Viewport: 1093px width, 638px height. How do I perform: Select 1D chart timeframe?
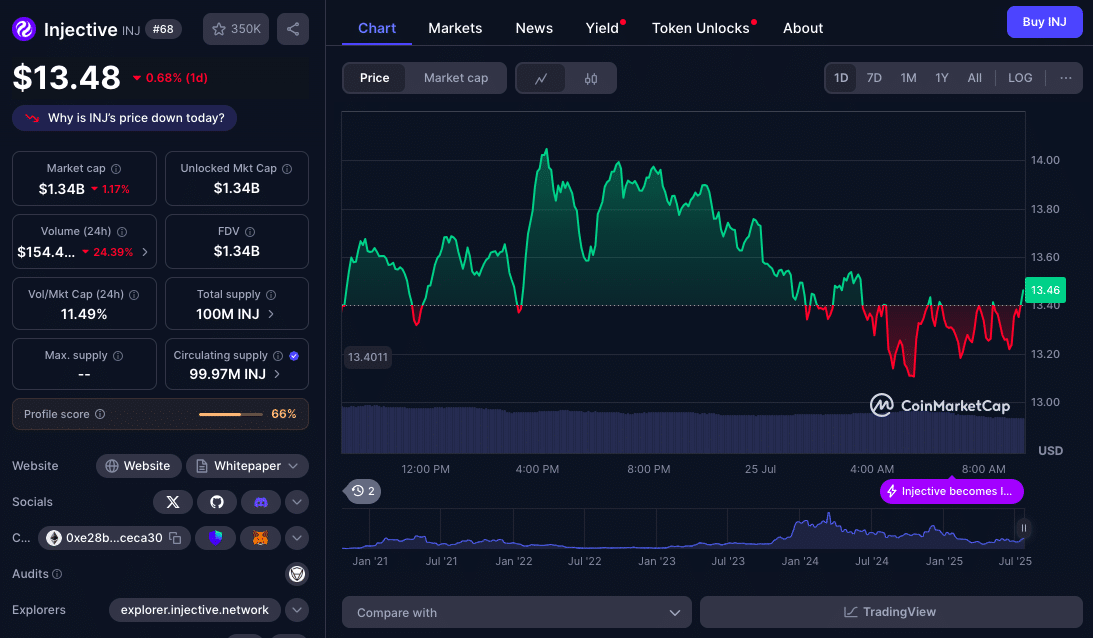point(841,78)
